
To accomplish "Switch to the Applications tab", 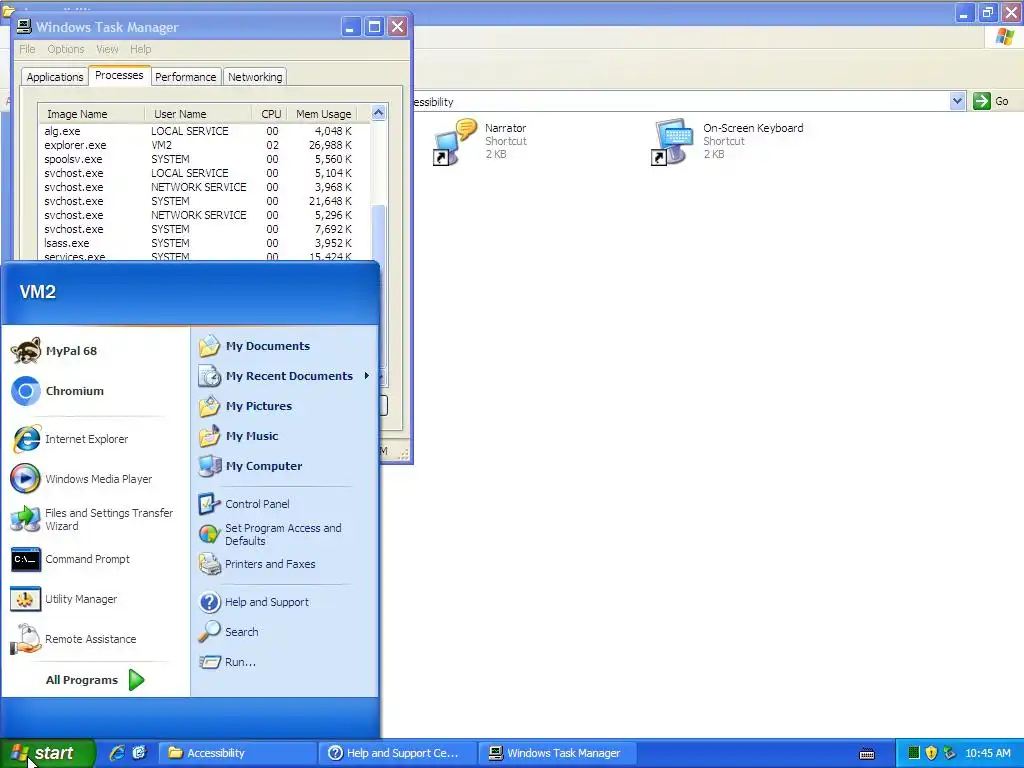I will (55, 77).
